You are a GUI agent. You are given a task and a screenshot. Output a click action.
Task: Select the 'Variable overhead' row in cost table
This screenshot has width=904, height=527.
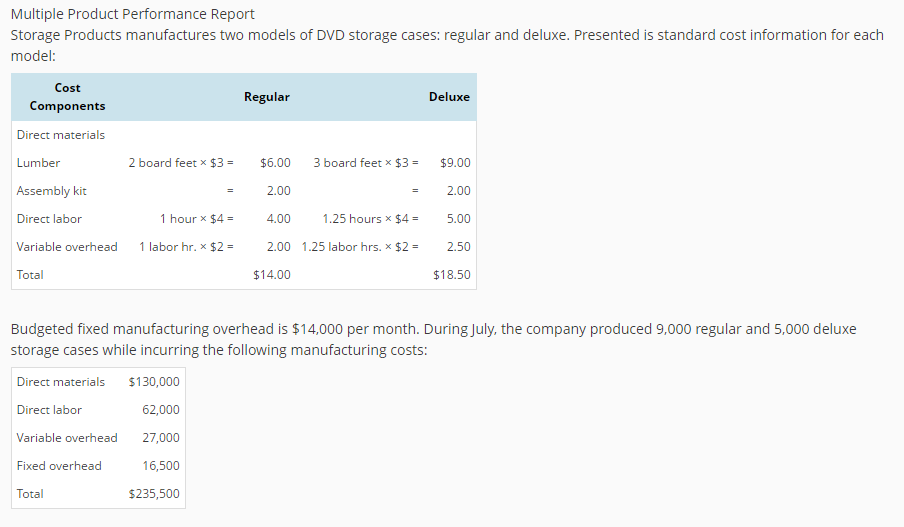click(67, 247)
